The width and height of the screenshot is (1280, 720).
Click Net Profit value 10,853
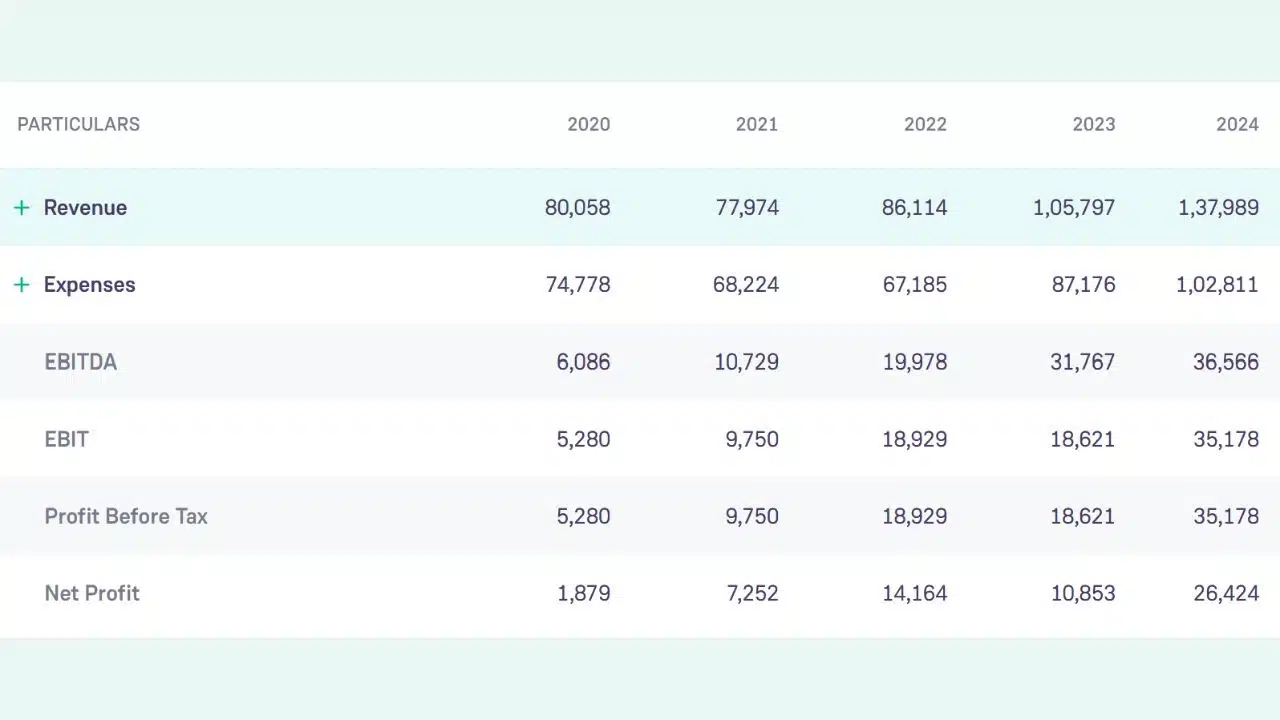1083,593
